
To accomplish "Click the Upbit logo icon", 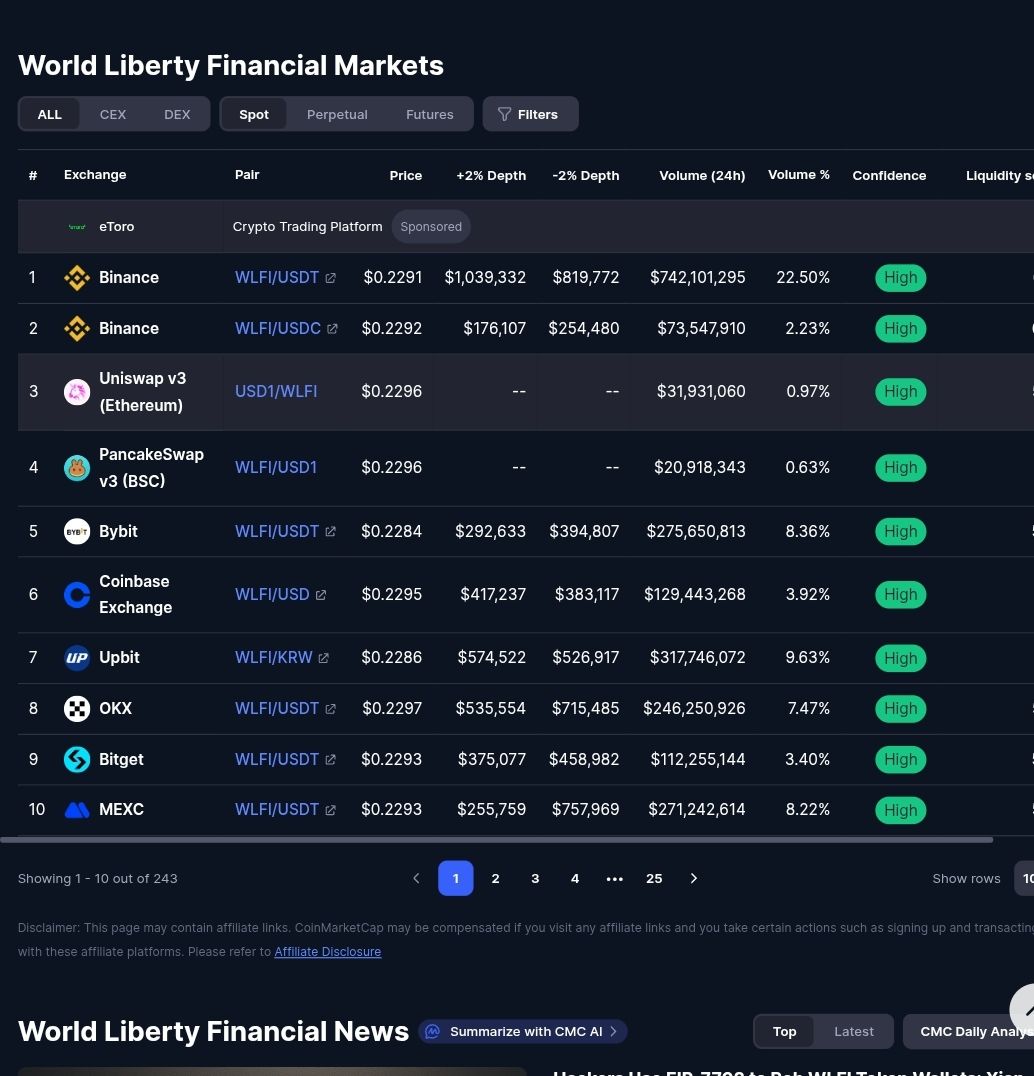I will click(x=77, y=658).
